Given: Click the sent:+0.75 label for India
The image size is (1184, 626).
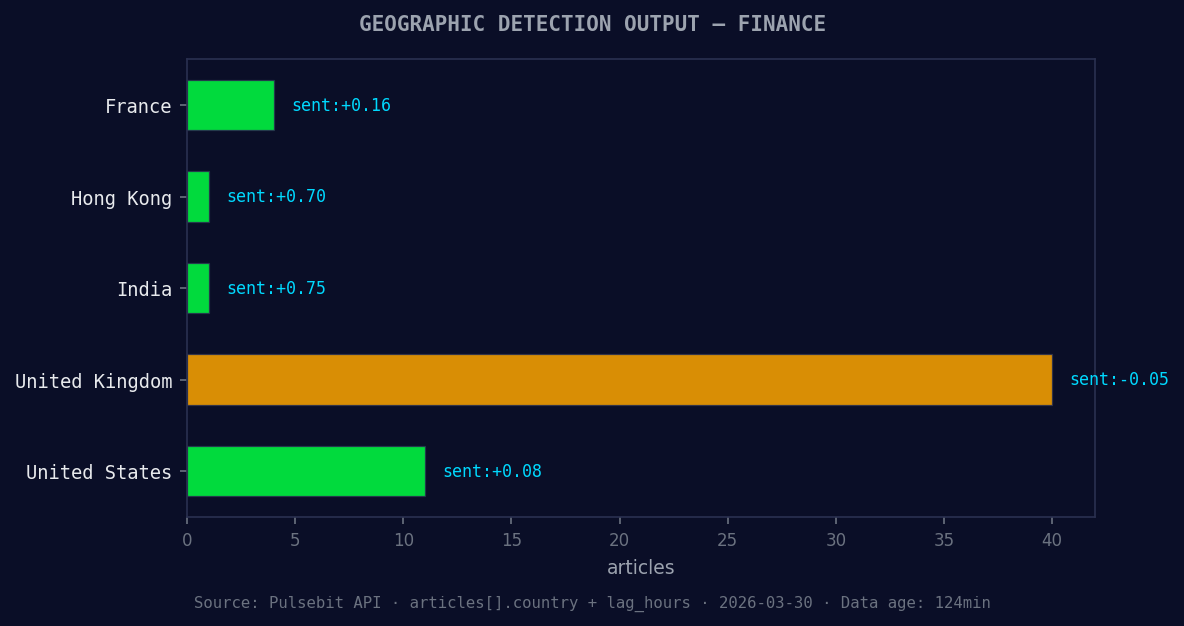Looking at the screenshot, I should click(277, 288).
